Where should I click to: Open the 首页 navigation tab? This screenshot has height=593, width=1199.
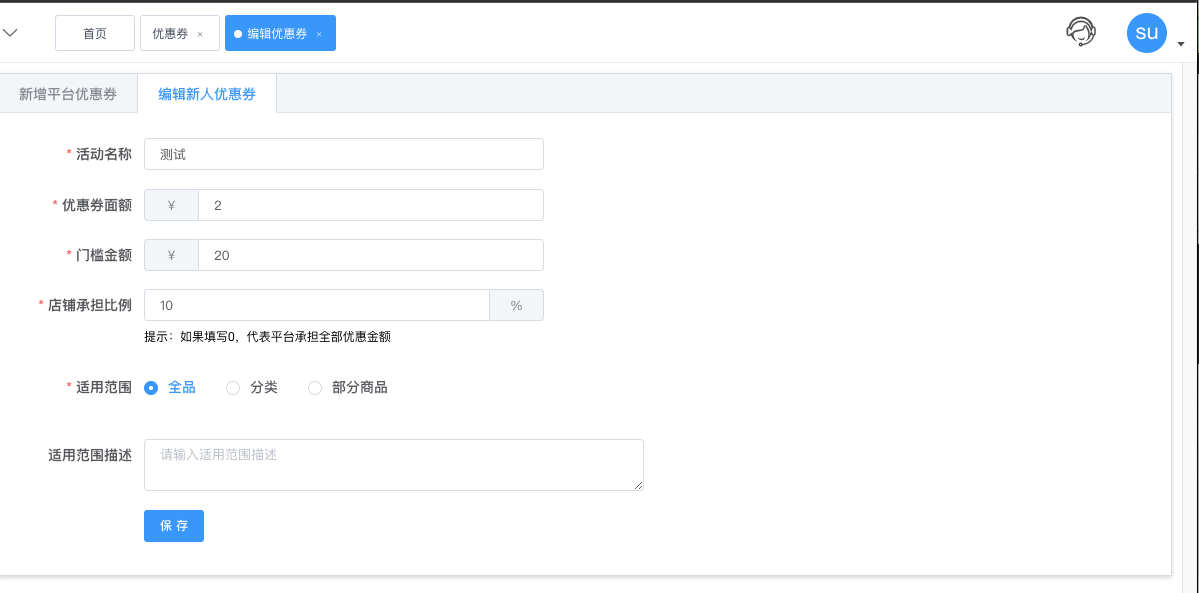pos(95,34)
